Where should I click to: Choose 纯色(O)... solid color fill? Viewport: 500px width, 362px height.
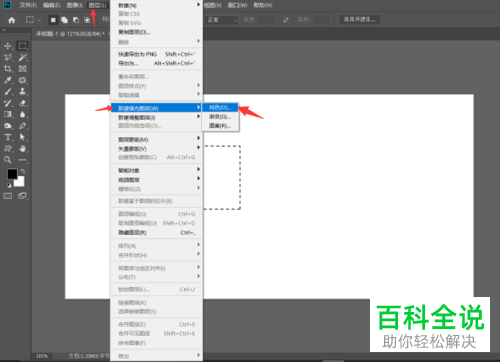[220, 107]
